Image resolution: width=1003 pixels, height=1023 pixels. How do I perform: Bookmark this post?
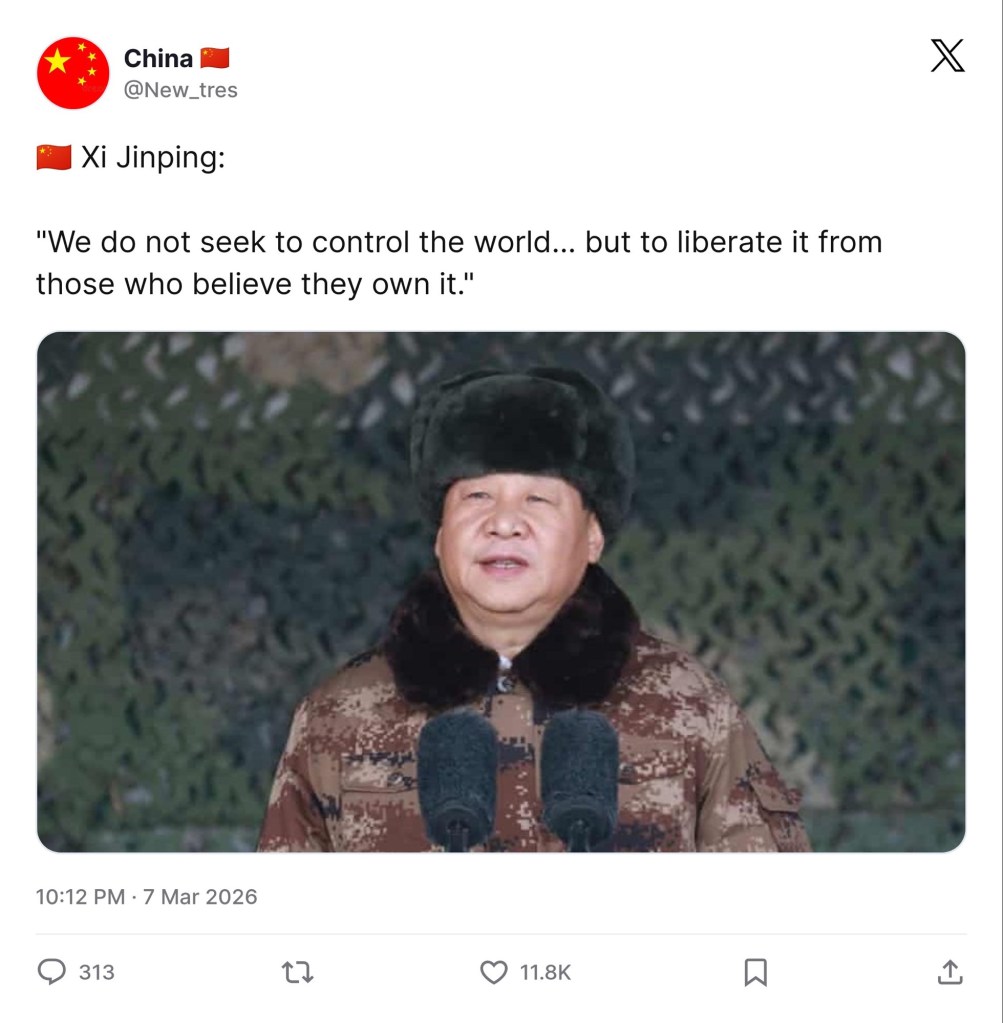pyautogui.click(x=756, y=972)
